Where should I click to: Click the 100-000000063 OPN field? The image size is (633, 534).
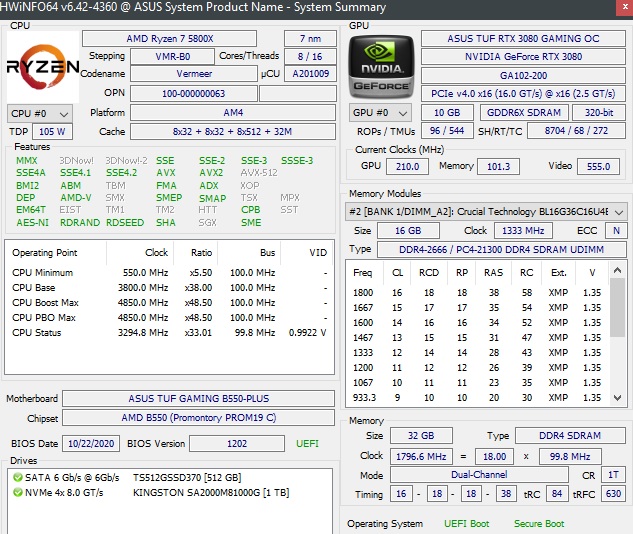pyautogui.click(x=194, y=94)
